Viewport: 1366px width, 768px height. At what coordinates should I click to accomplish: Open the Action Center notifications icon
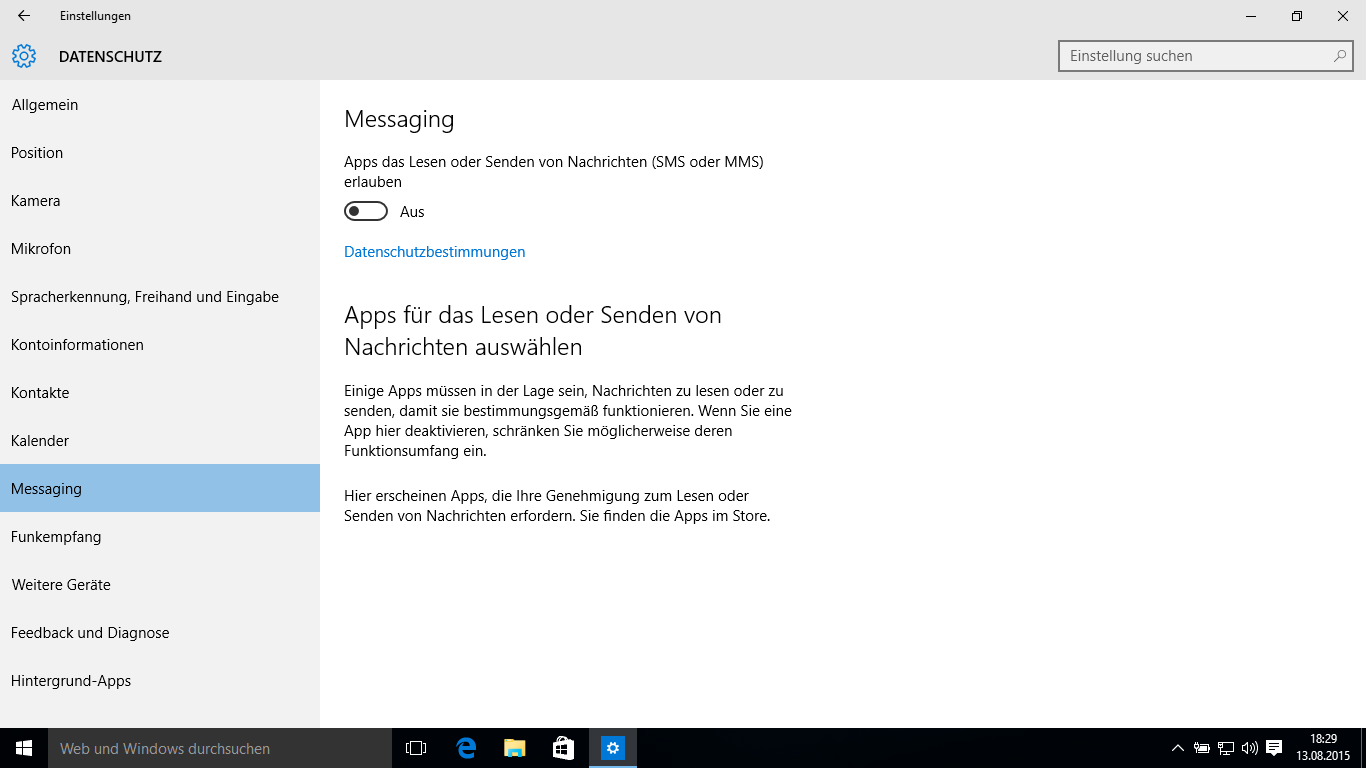coord(1274,748)
